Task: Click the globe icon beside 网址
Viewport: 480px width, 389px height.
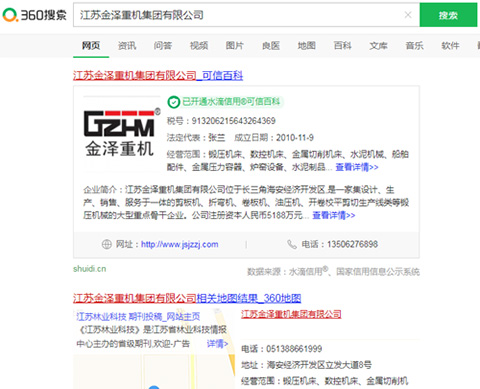Action: 106,244
